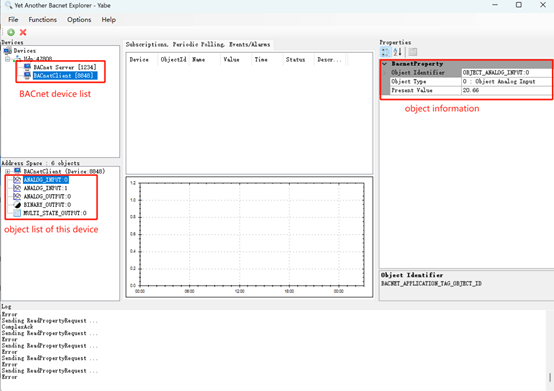Select BACnetClient (Device:8848) in Address Space

tap(64, 171)
